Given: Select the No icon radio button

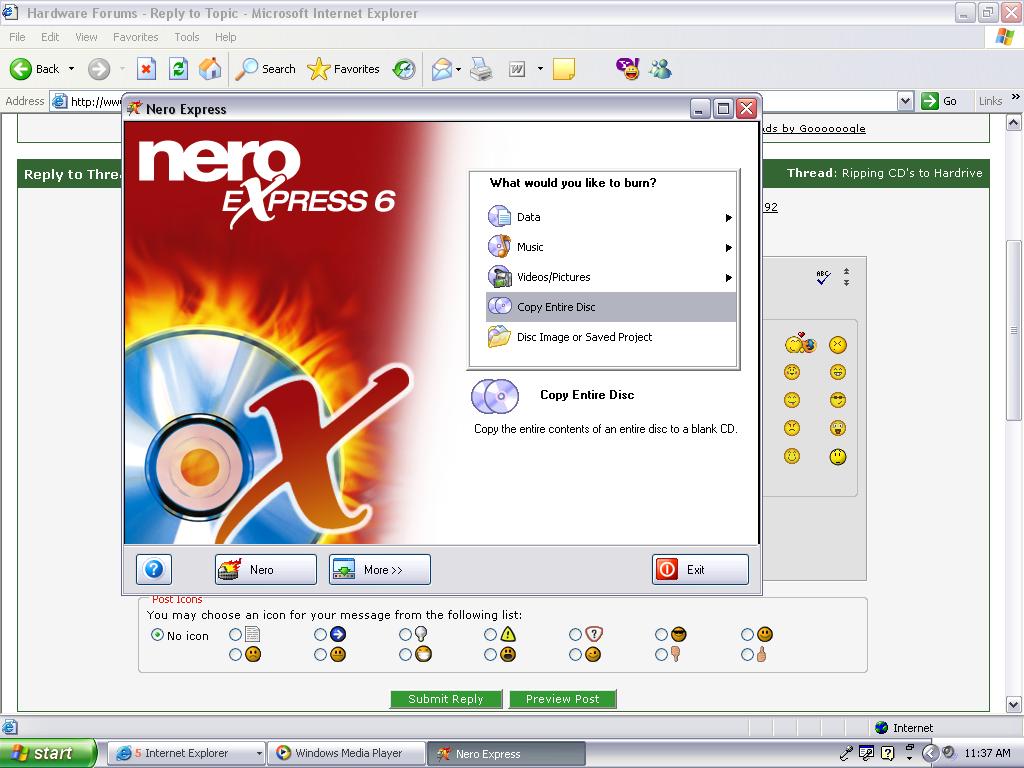Looking at the screenshot, I should pos(157,635).
